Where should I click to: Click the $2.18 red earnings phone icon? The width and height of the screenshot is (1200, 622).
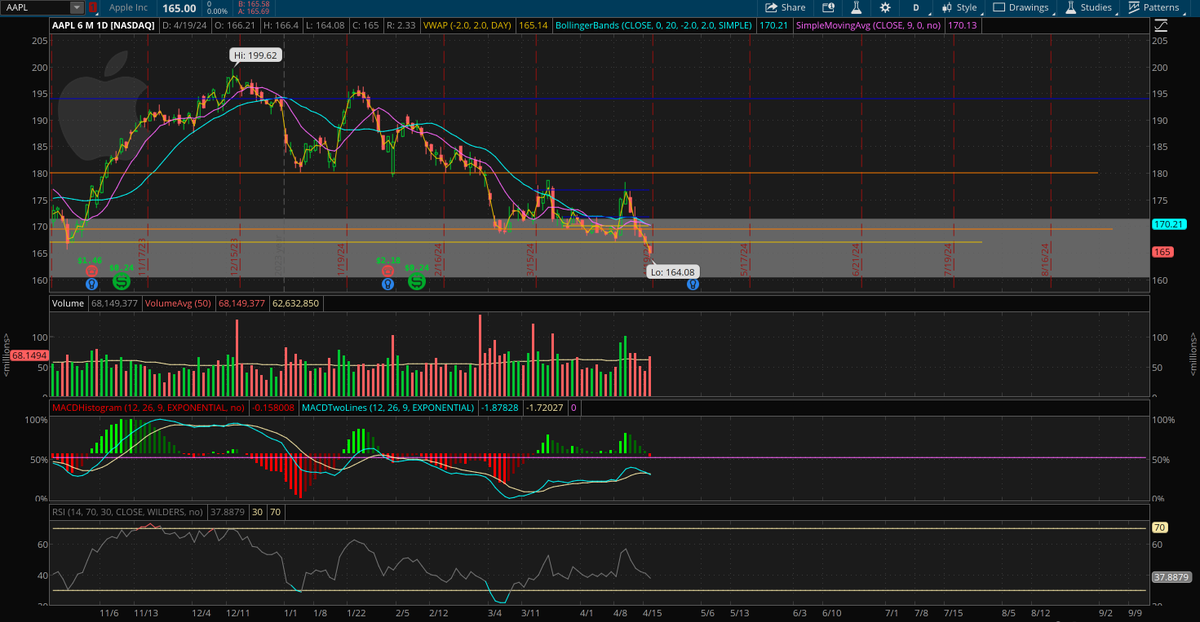(389, 270)
